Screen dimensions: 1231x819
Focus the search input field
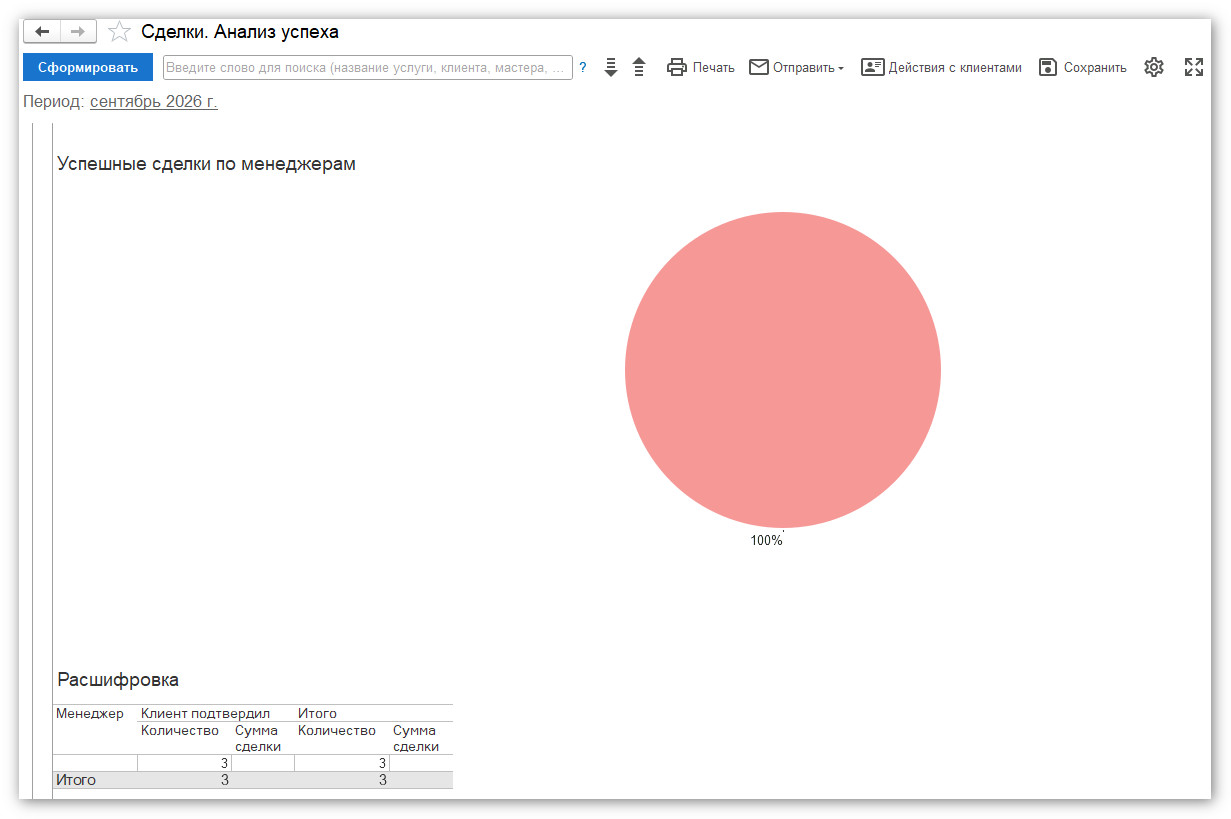(x=368, y=67)
